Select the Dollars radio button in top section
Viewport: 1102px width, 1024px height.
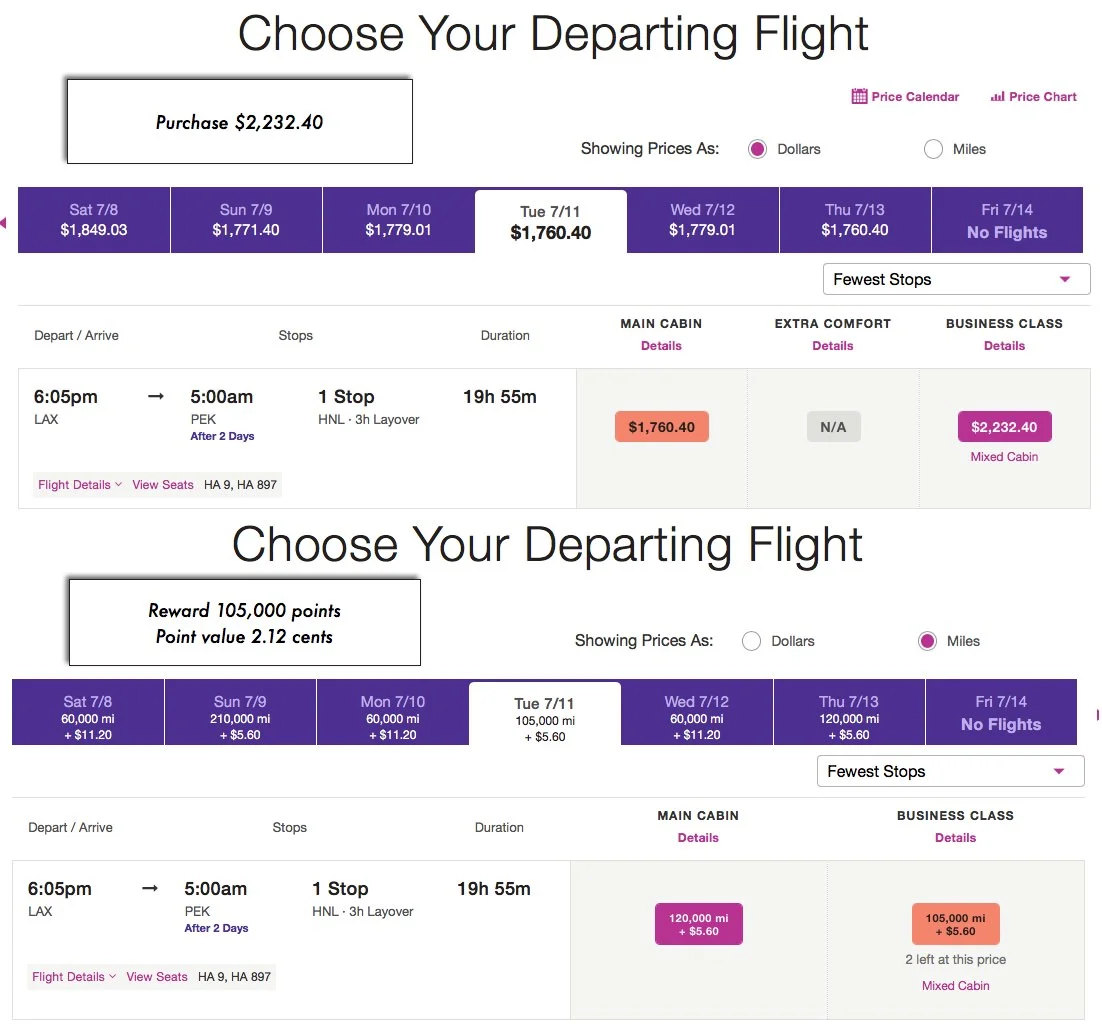pyautogui.click(x=758, y=149)
